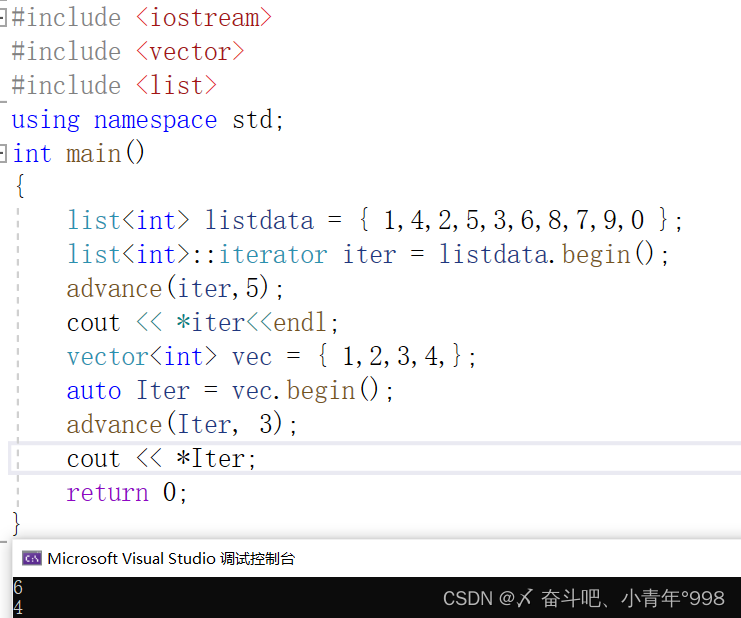Click 'cout << *iter<<endl;' statement
The width and height of the screenshot is (741, 618).
pos(203,323)
